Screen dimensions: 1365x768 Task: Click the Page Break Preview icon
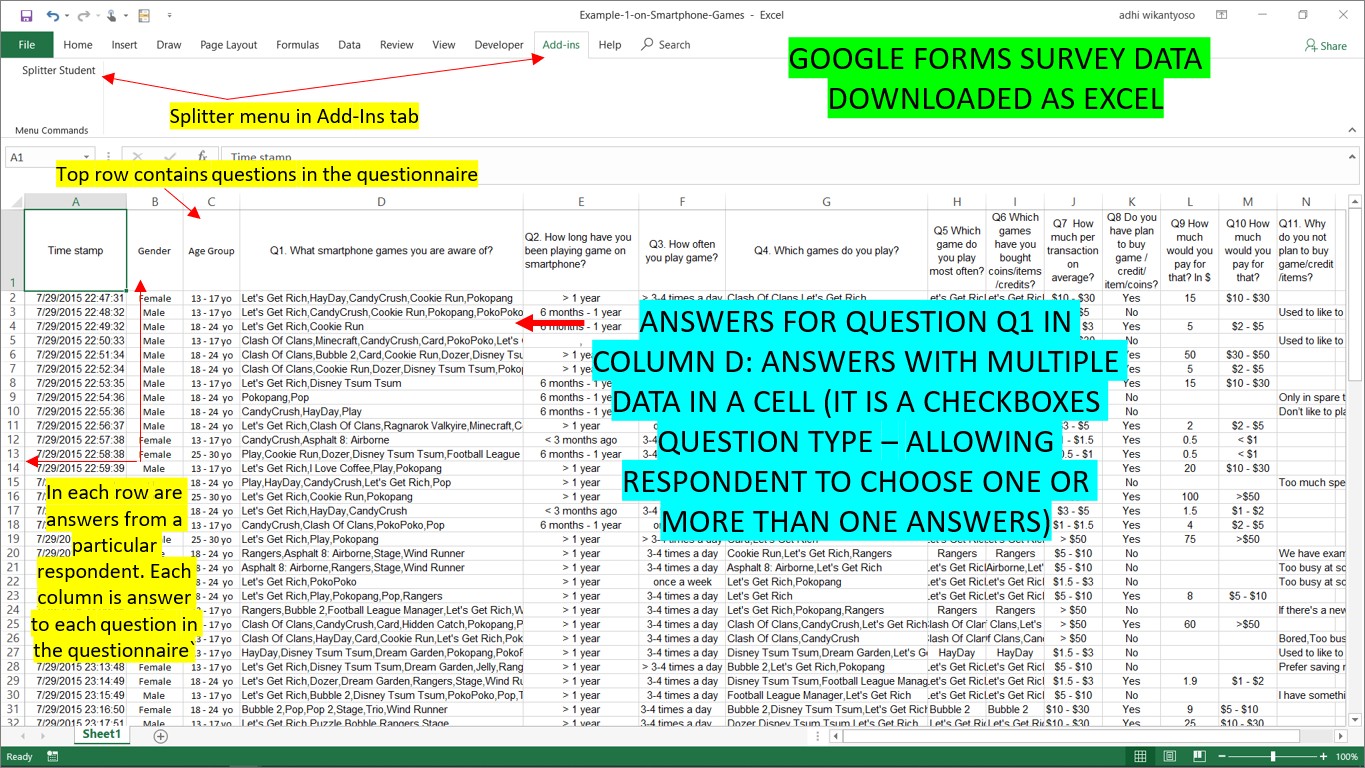pyautogui.click(x=1197, y=757)
